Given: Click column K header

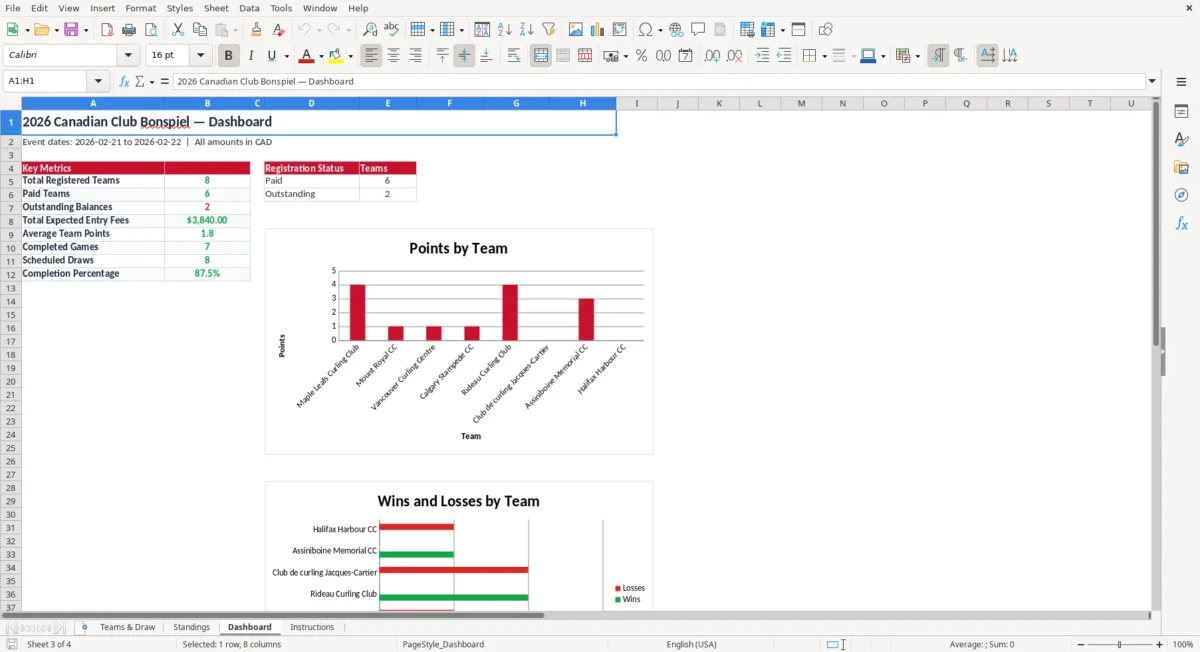Looking at the screenshot, I should [x=718, y=103].
